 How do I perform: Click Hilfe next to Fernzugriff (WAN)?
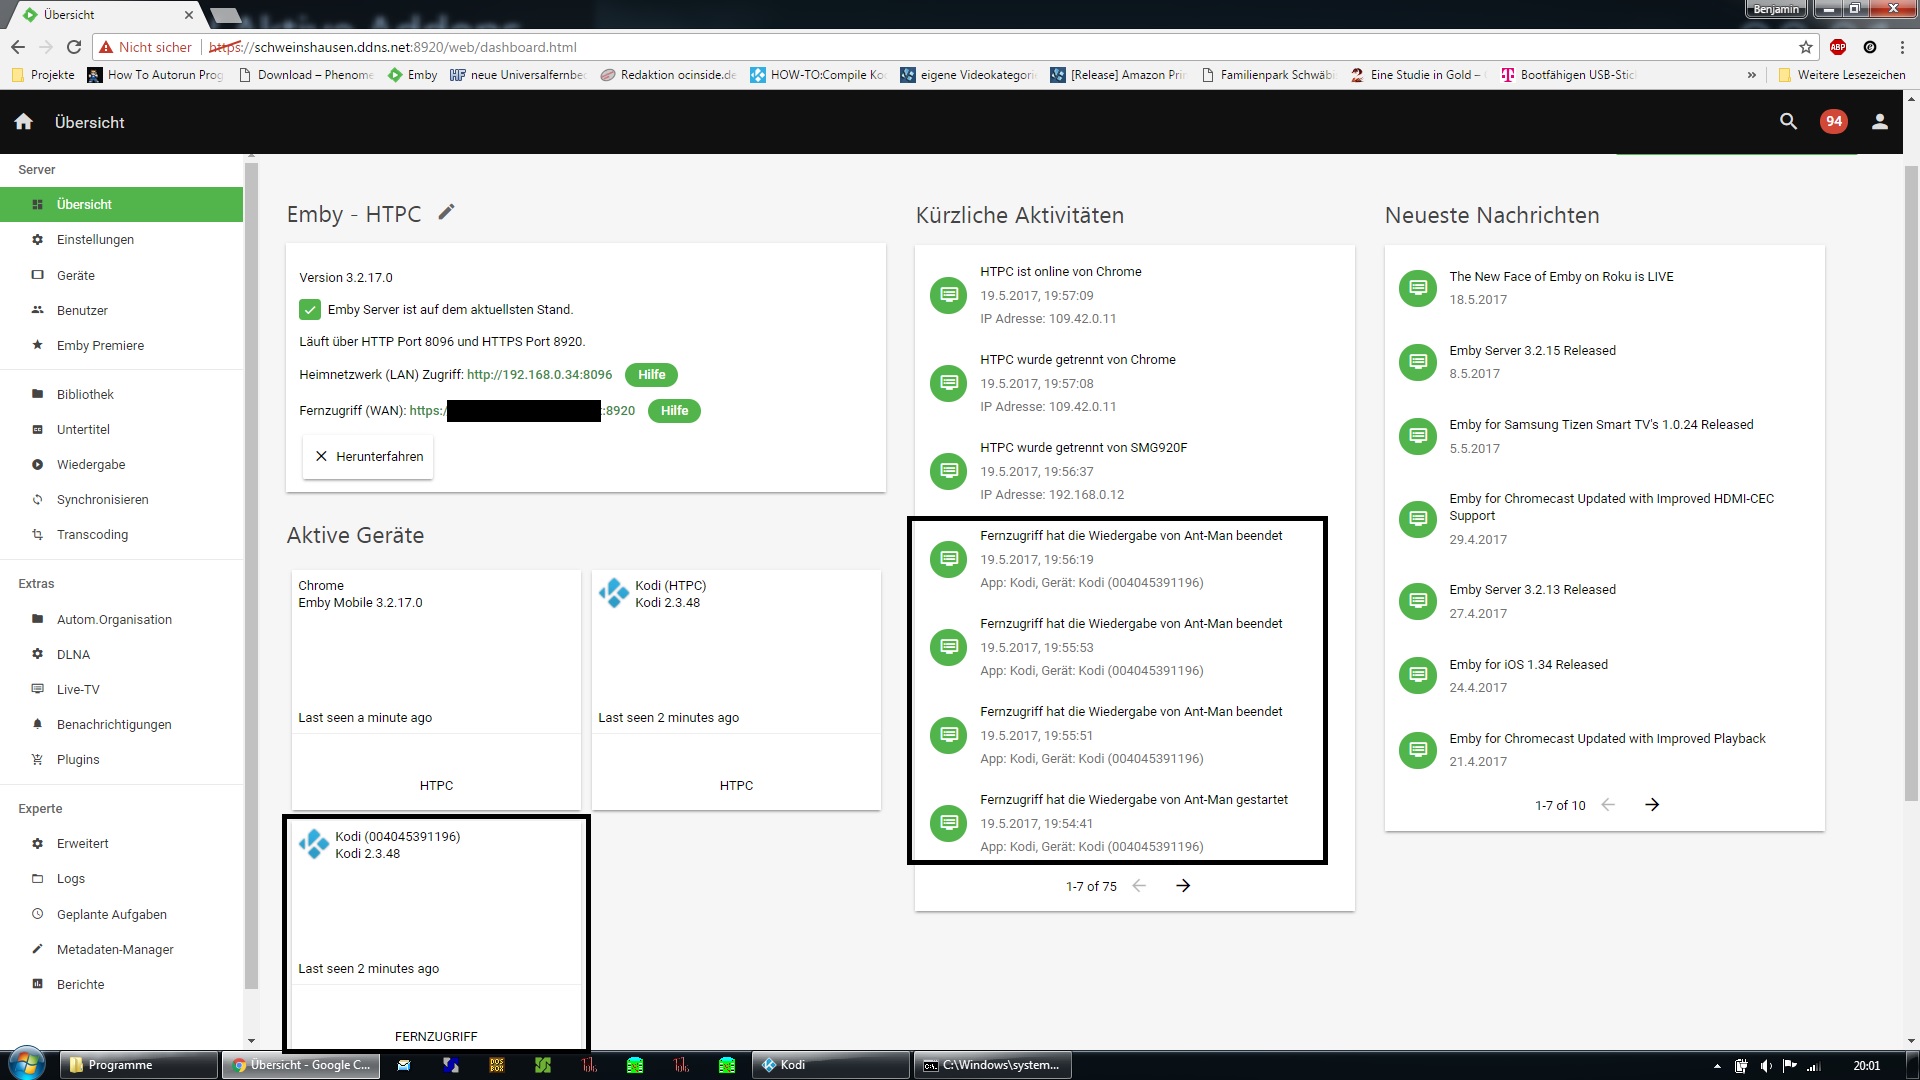pos(674,411)
